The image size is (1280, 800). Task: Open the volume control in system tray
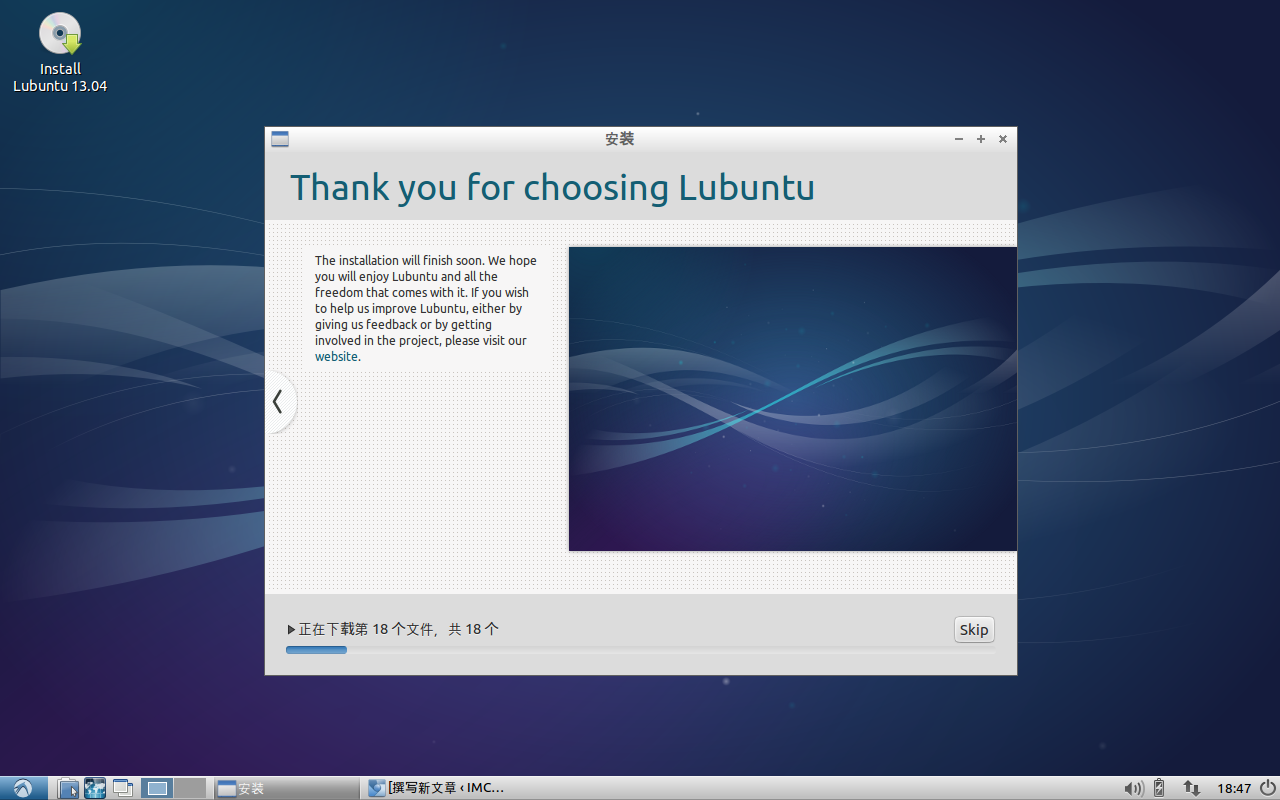(1133, 788)
